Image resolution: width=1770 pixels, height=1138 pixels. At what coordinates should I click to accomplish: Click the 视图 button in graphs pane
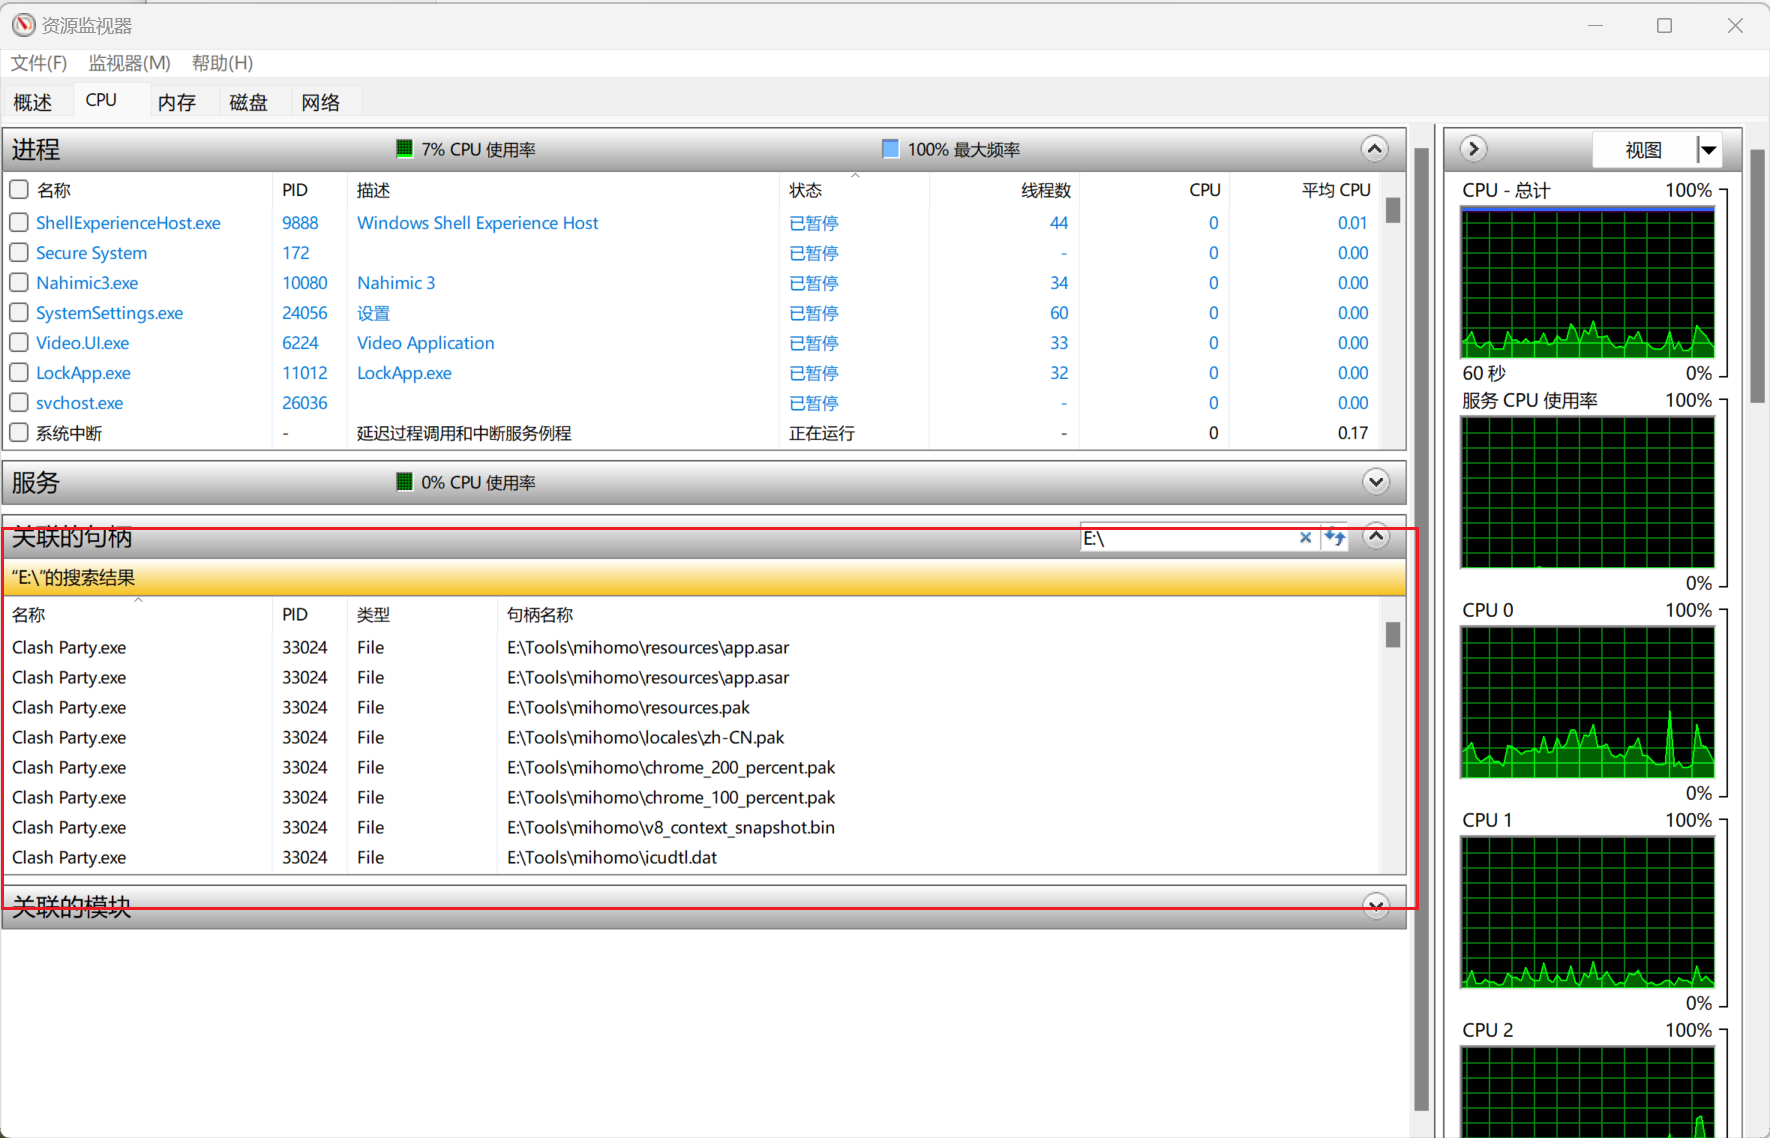coord(1644,150)
